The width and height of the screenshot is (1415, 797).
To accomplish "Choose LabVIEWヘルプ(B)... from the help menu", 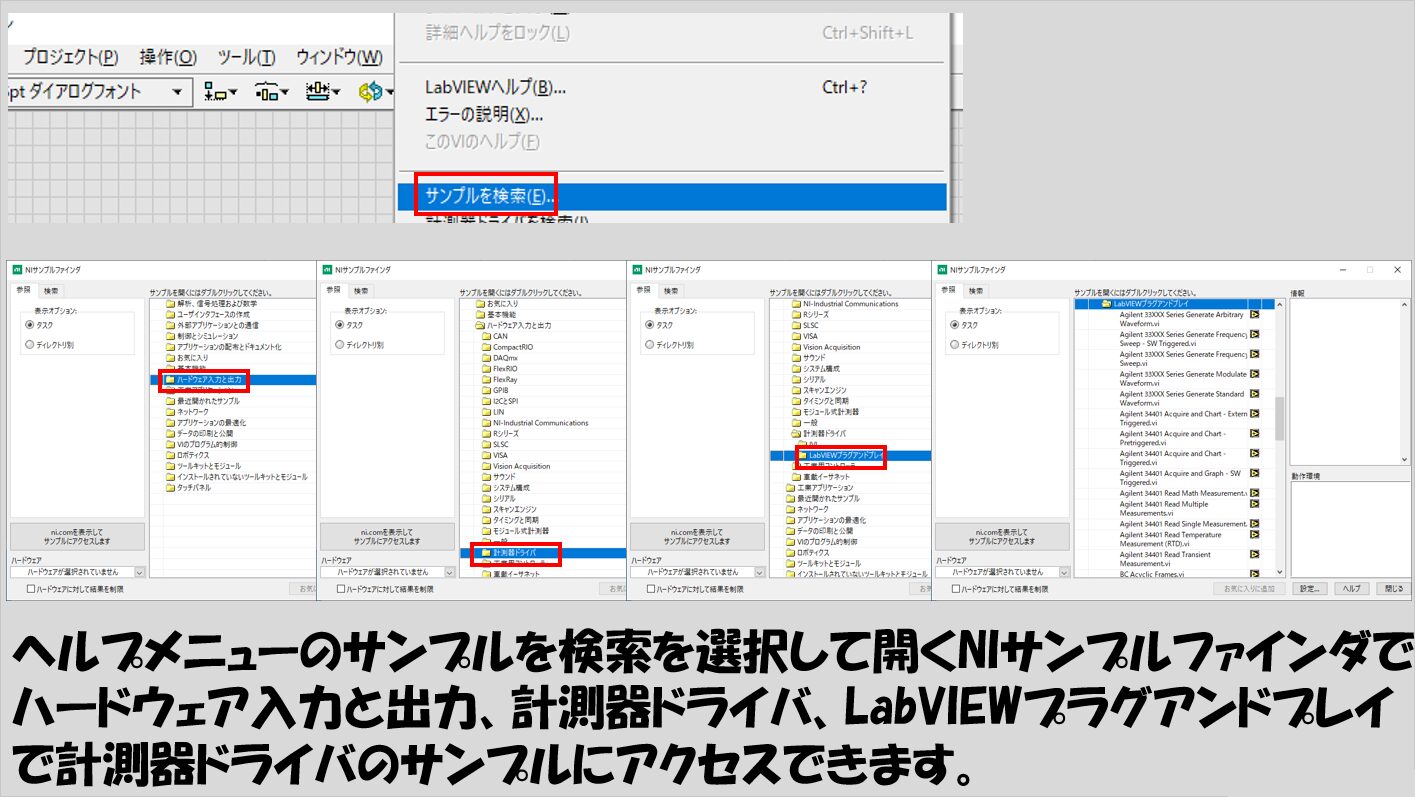I will click(495, 87).
